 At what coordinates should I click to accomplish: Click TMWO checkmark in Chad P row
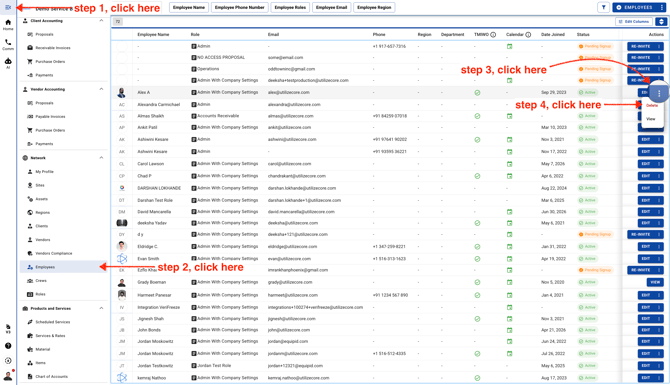tap(477, 176)
